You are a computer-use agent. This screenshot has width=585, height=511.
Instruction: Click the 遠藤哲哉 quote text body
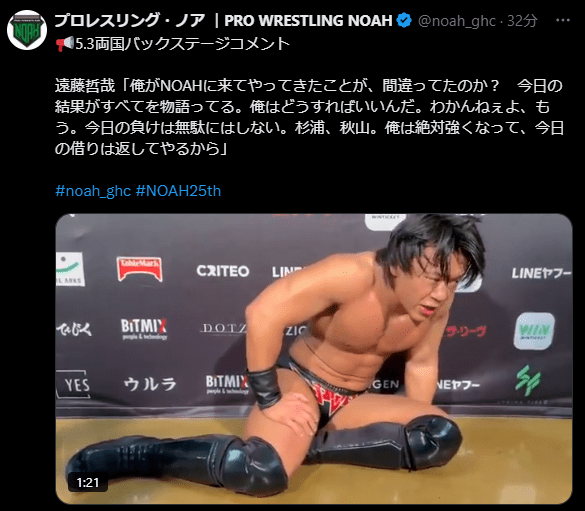(x=309, y=117)
